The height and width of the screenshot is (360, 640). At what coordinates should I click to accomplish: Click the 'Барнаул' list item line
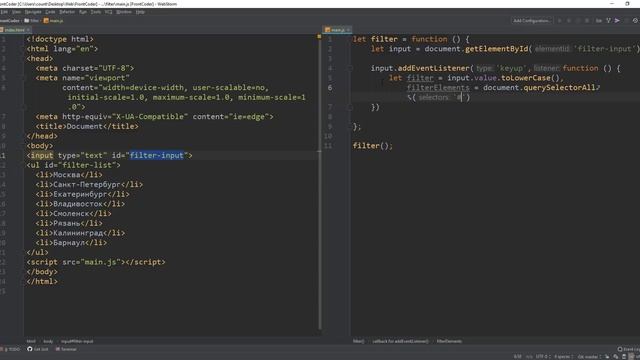71,243
